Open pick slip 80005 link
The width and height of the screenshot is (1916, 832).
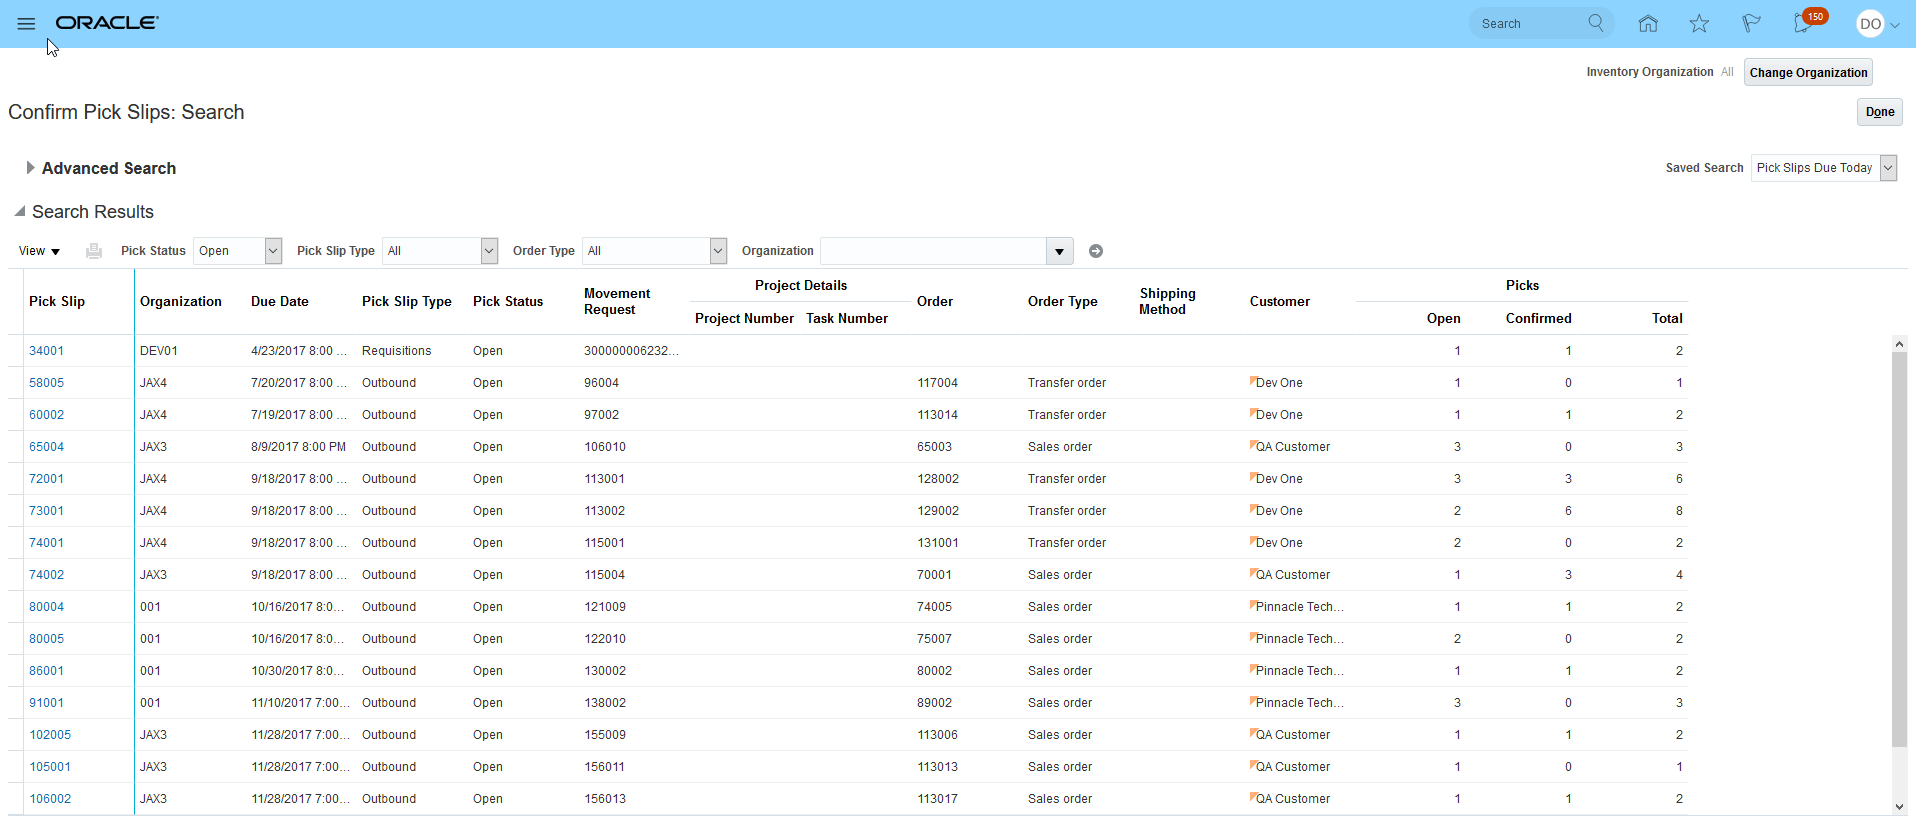[46, 639]
